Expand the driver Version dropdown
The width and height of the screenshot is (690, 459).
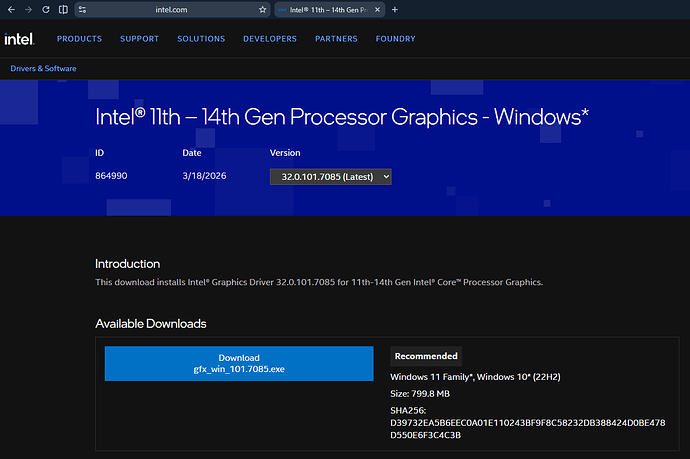[x=330, y=177]
